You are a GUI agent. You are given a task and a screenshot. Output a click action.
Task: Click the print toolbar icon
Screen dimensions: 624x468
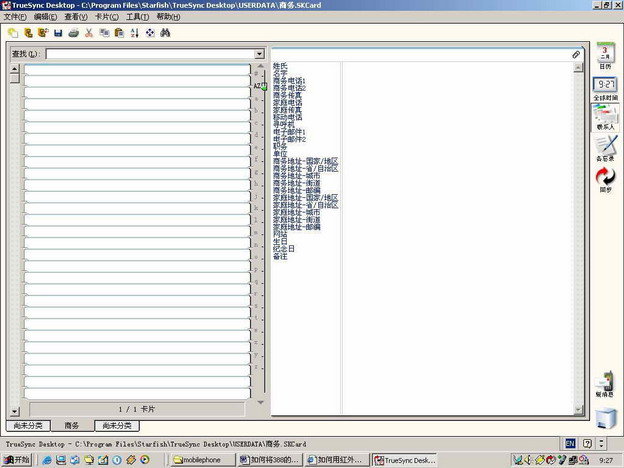(73, 33)
